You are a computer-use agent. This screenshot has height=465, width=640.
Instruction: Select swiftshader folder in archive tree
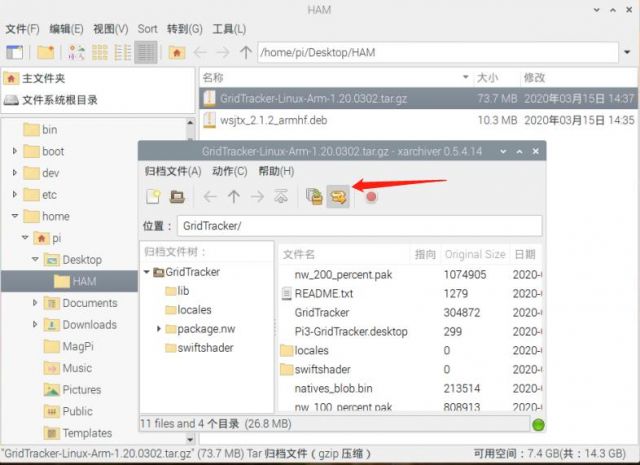click(200, 348)
